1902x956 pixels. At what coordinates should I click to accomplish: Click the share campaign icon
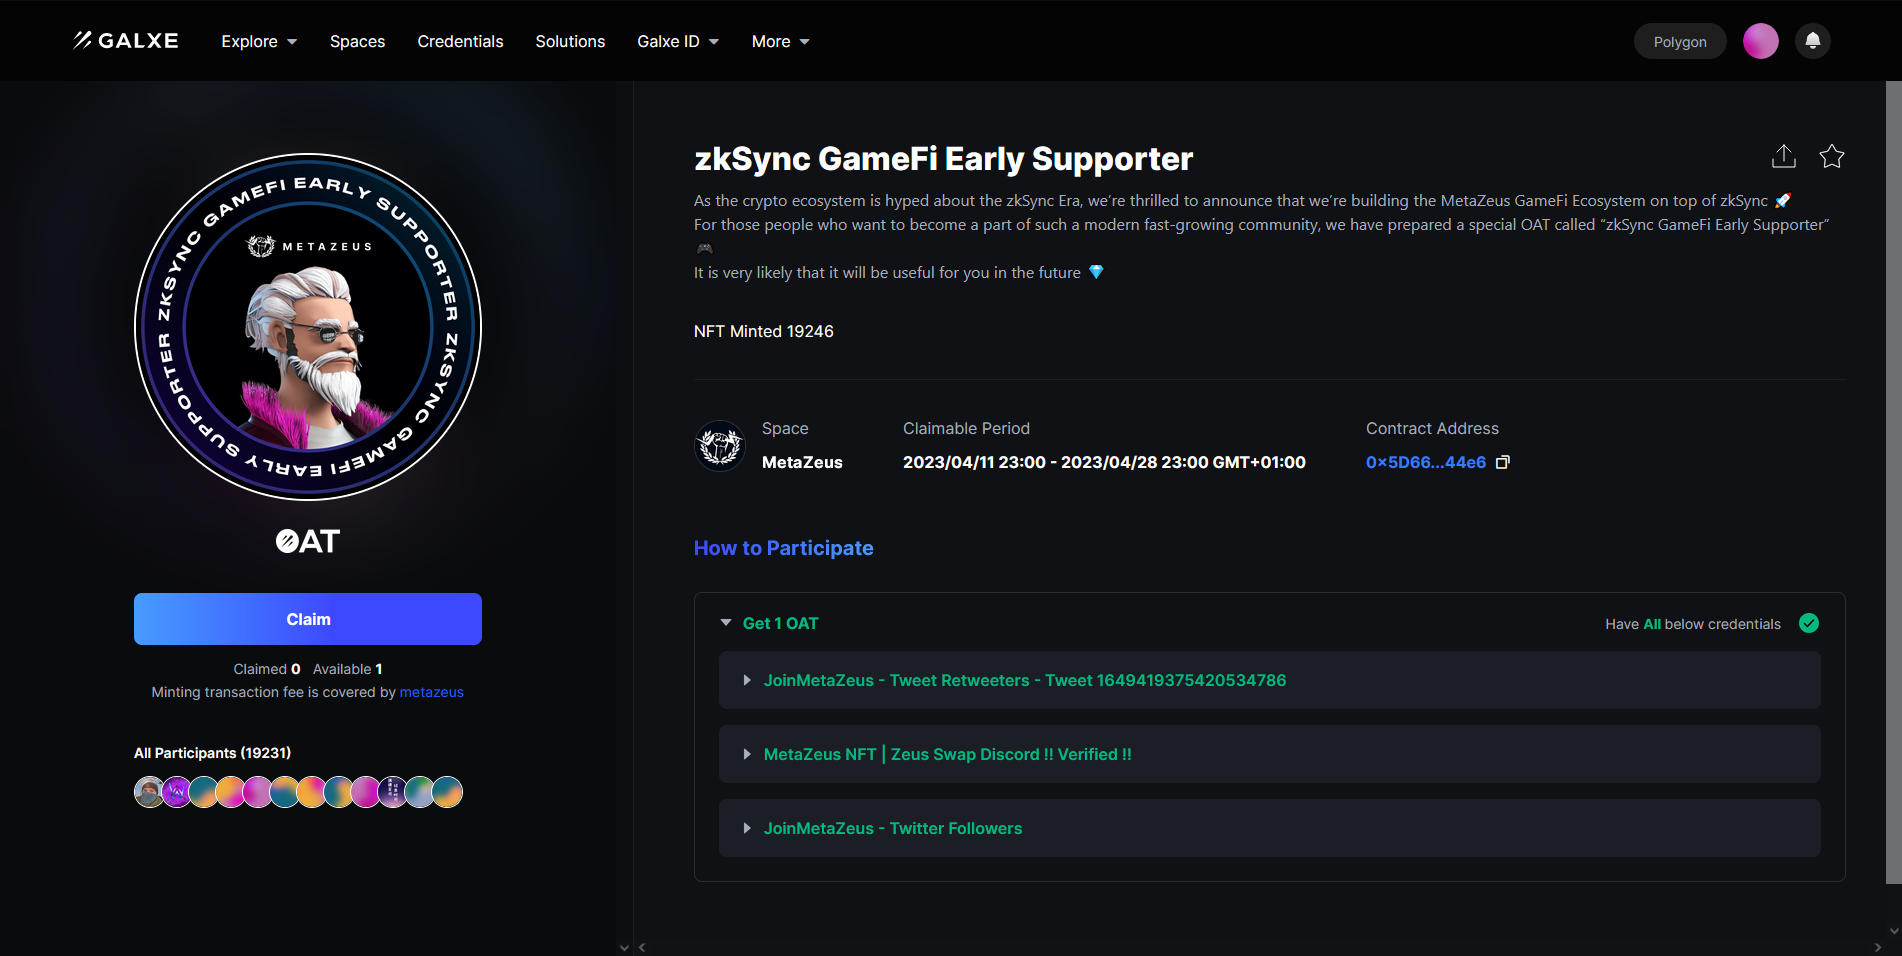pyautogui.click(x=1783, y=157)
